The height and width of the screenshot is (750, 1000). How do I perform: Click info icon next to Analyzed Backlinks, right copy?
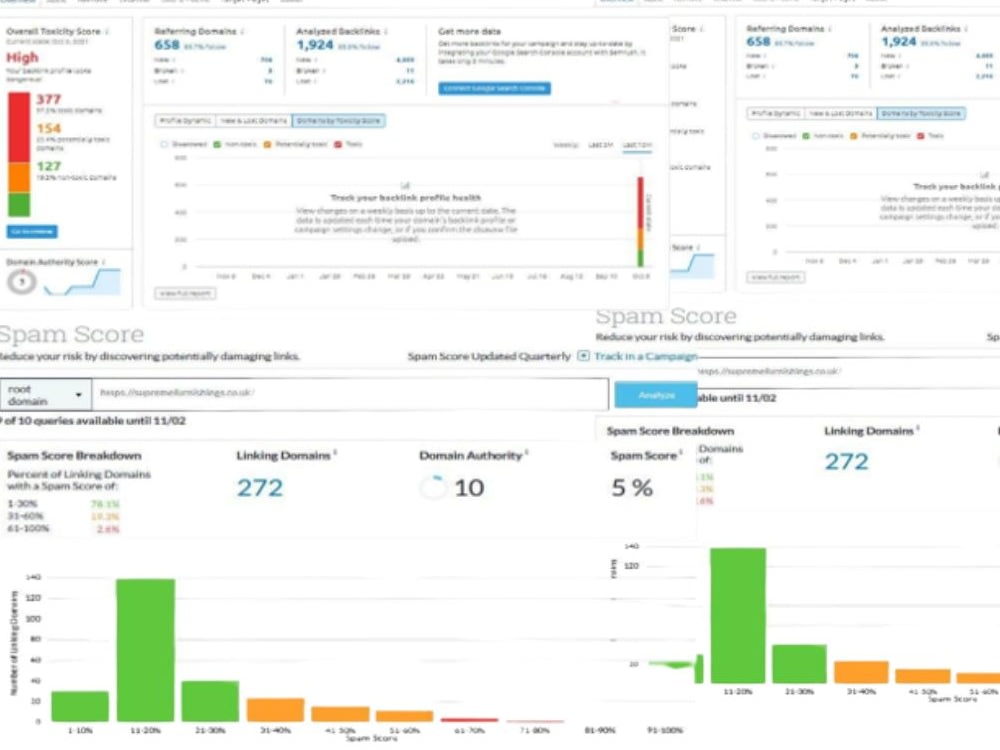pos(966,29)
